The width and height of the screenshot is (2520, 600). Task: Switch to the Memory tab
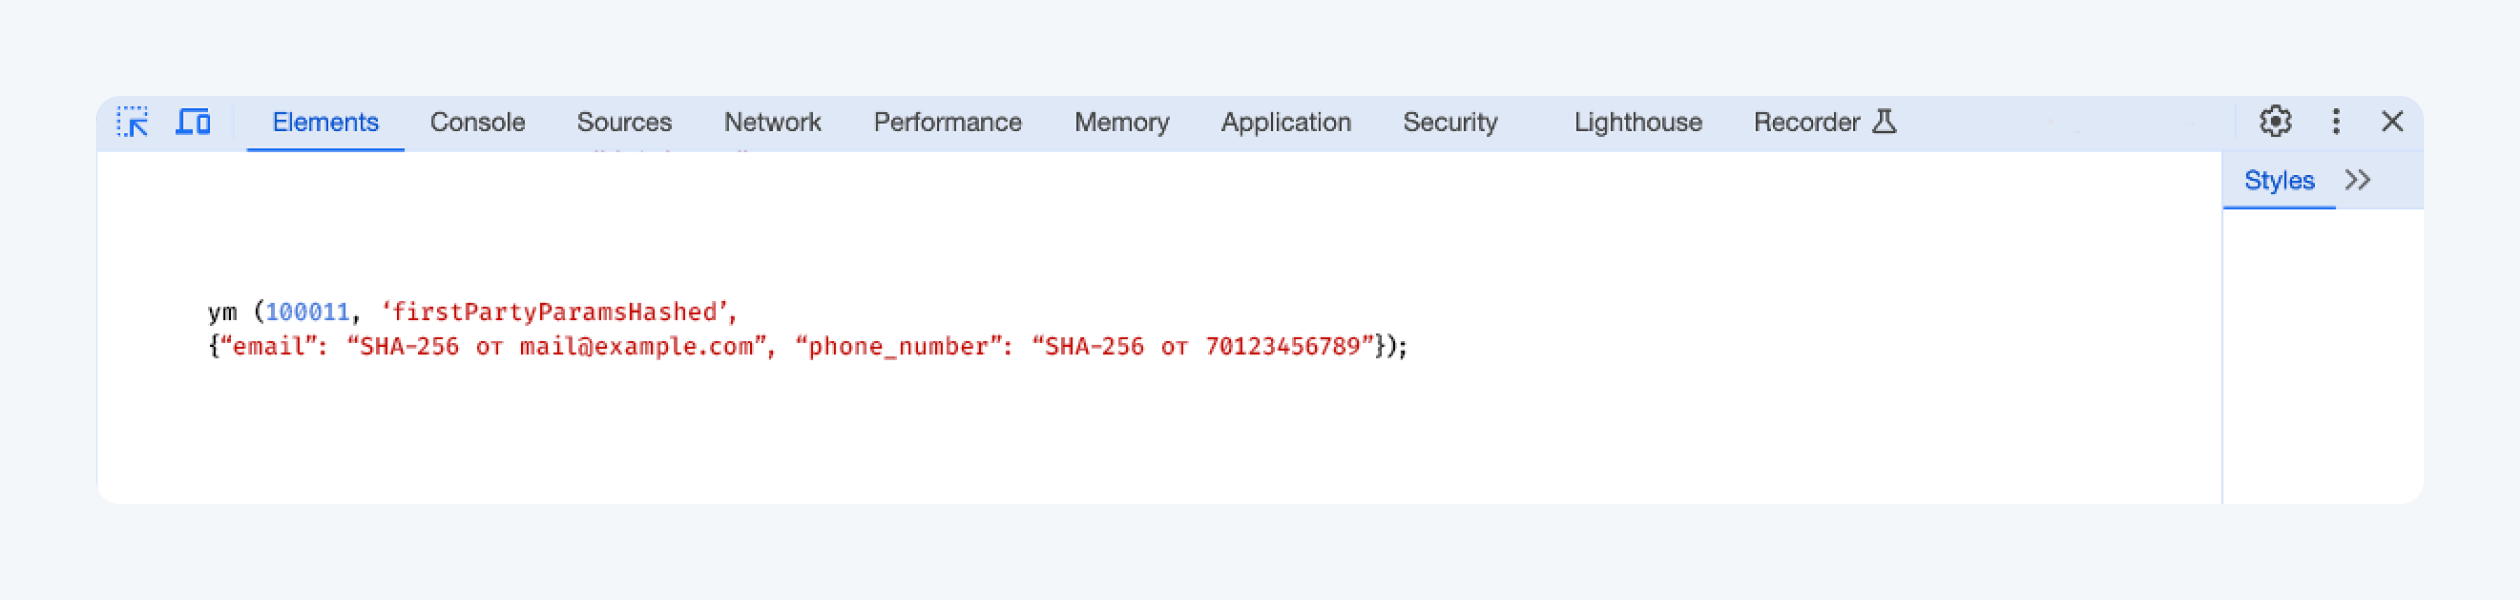click(x=1121, y=122)
